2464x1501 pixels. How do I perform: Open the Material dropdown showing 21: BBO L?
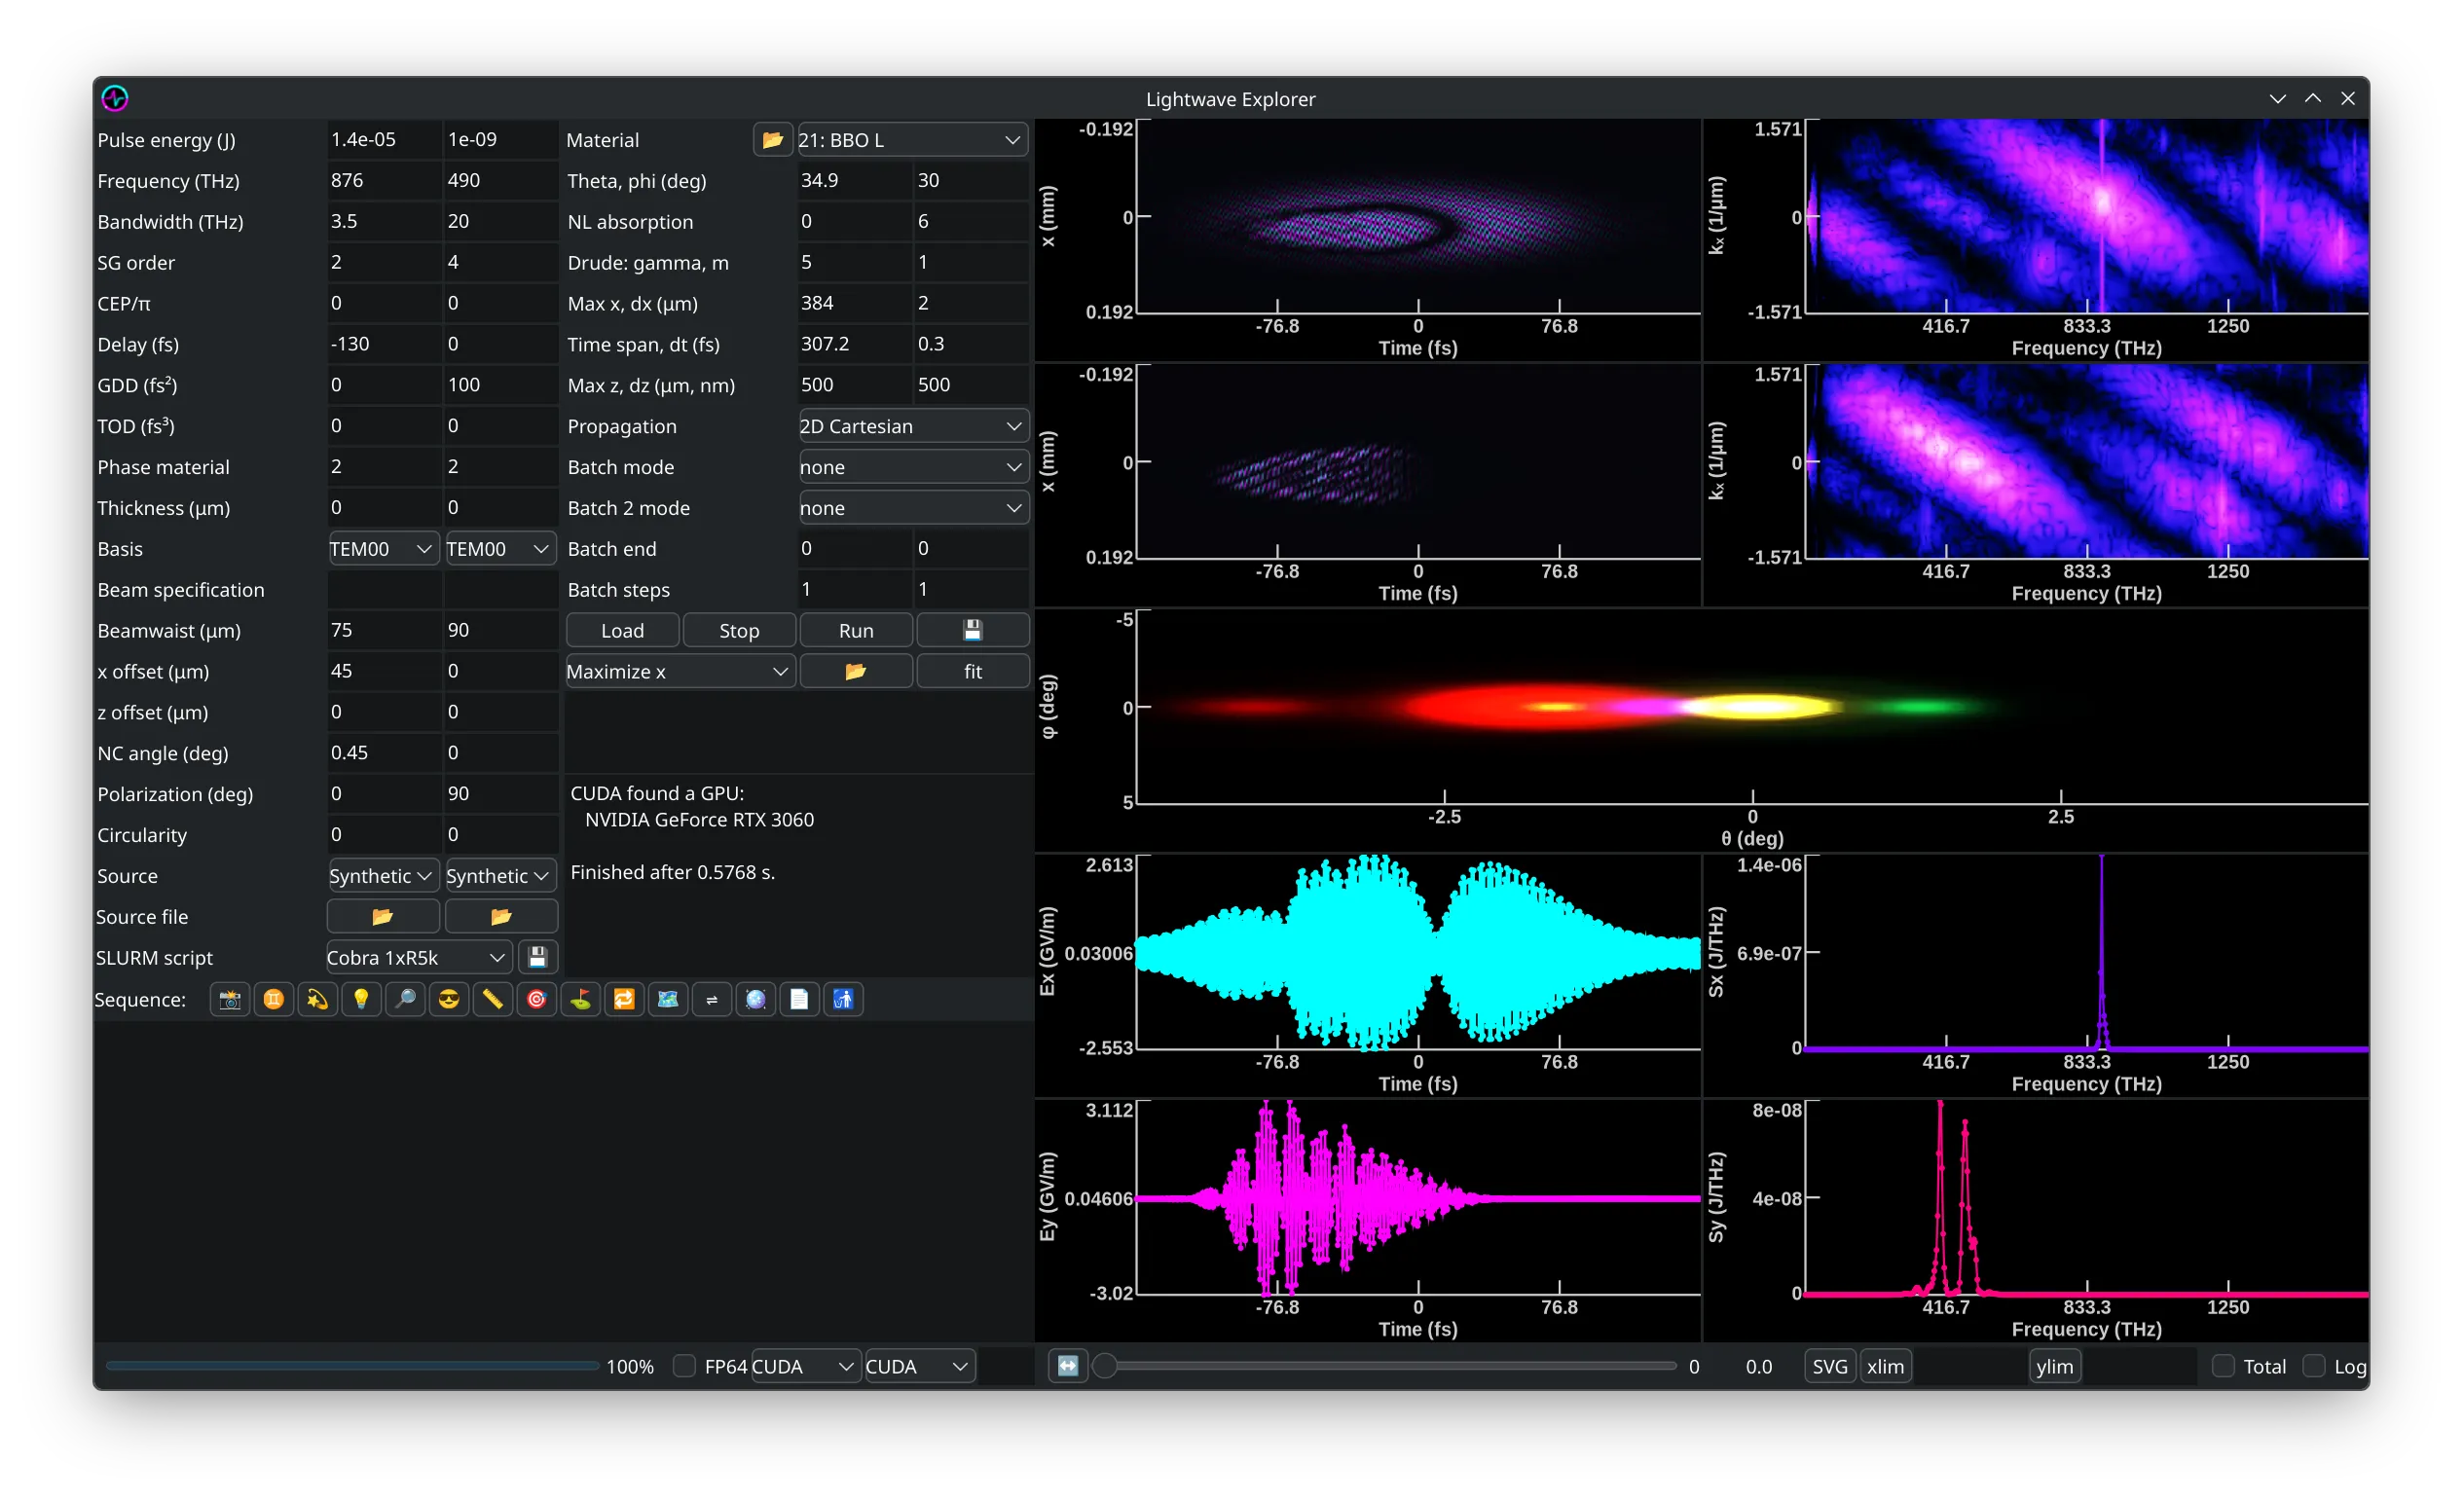912,140
